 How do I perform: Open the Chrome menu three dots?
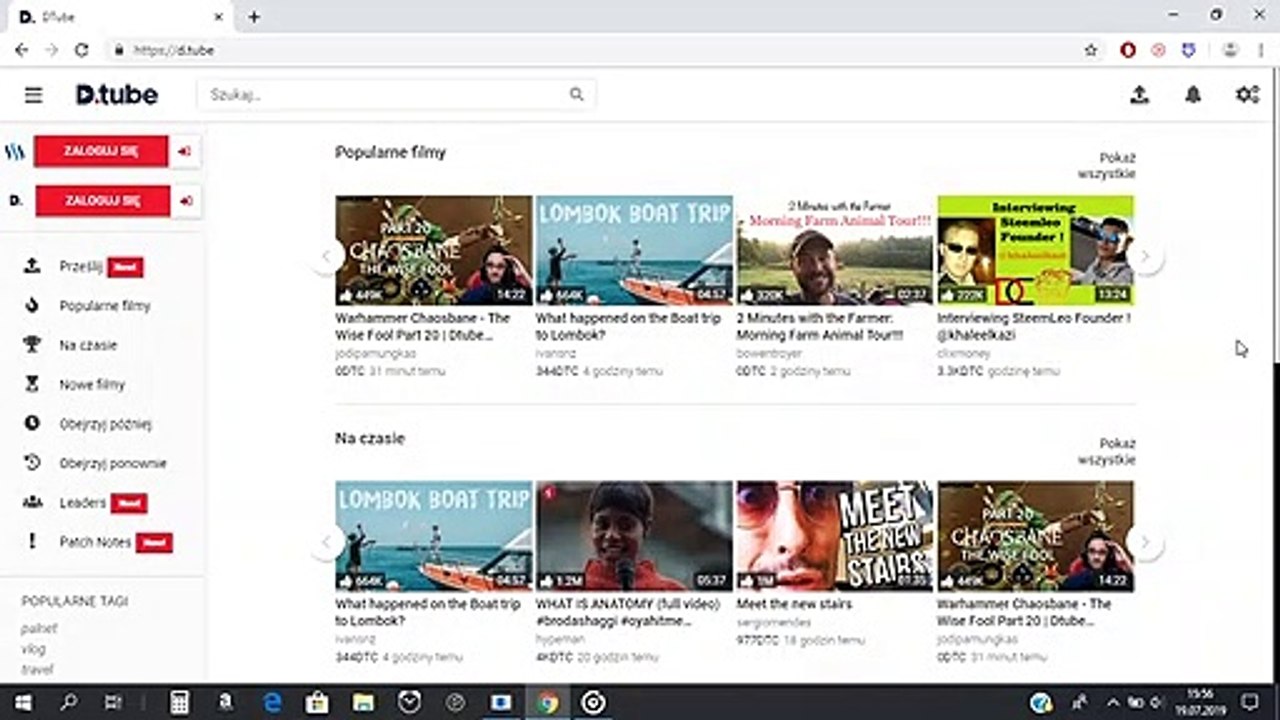click(x=1260, y=50)
